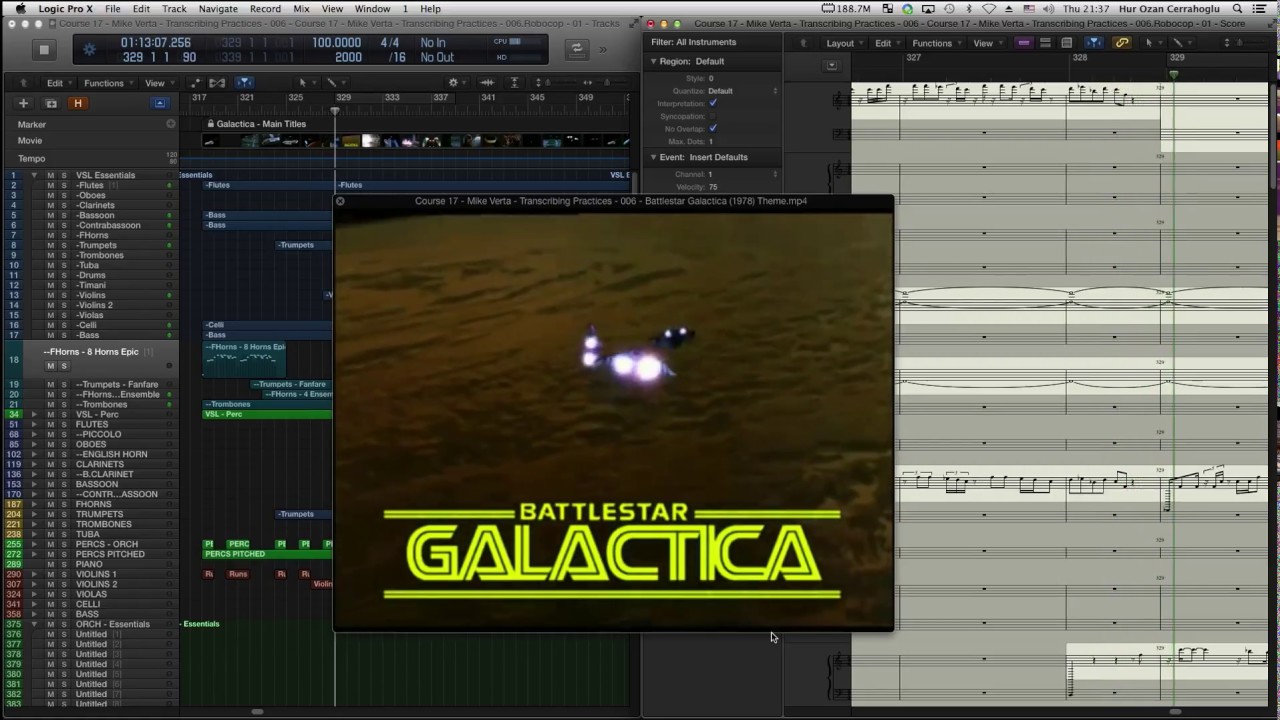This screenshot has width=1280, height=720.
Task: Click the duplicate track button
Action: pos(51,103)
